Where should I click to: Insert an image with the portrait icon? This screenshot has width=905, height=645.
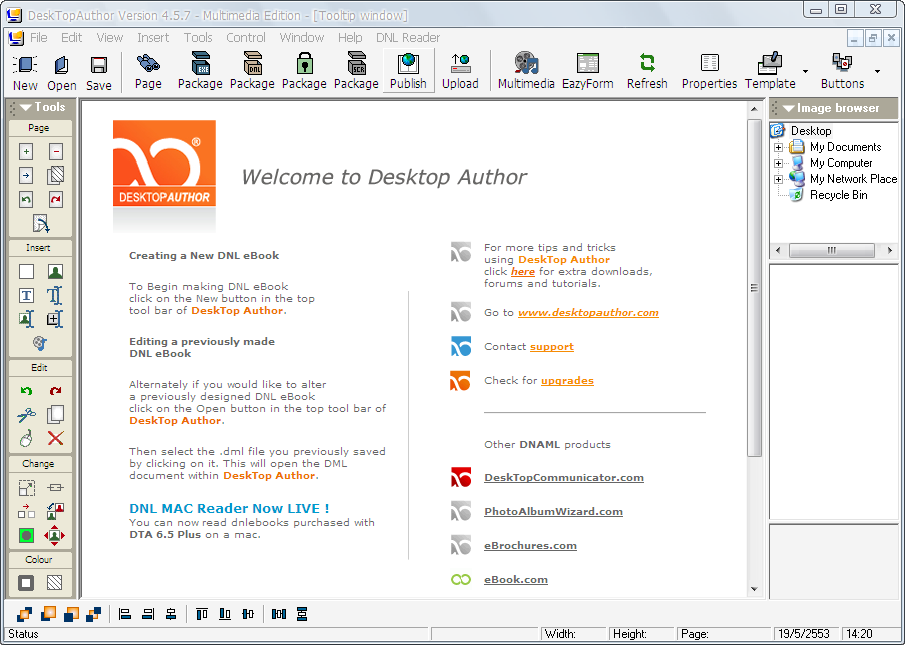tap(55, 271)
